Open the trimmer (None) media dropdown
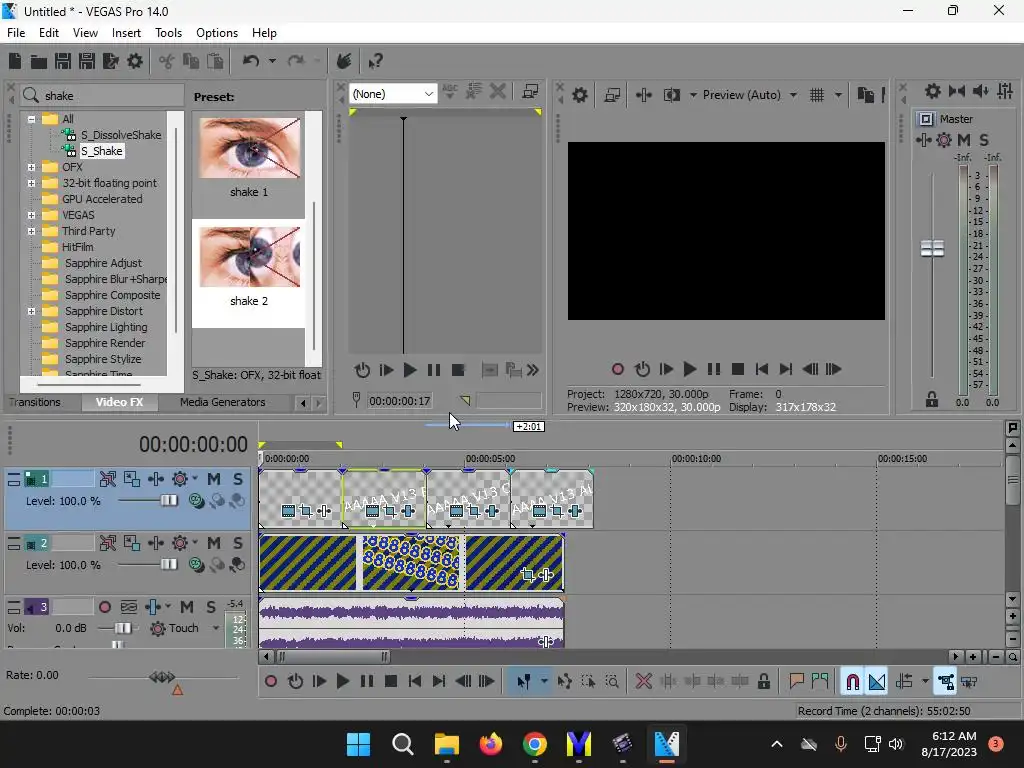 tap(393, 94)
